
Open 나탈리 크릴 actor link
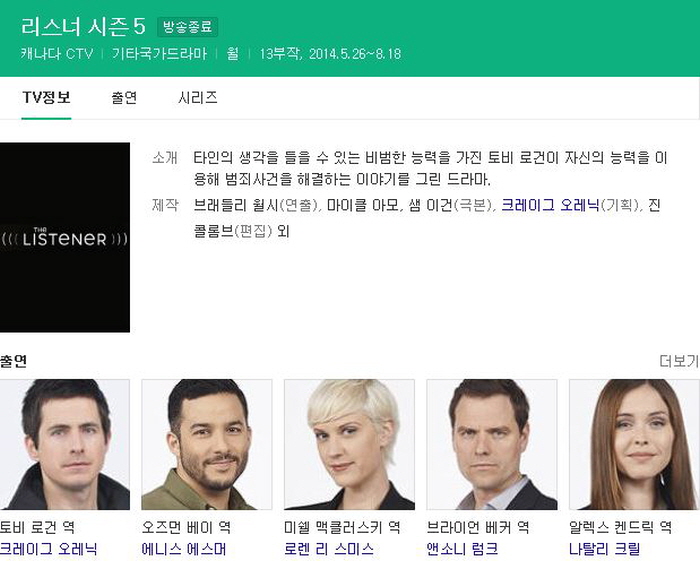pyautogui.click(x=604, y=549)
